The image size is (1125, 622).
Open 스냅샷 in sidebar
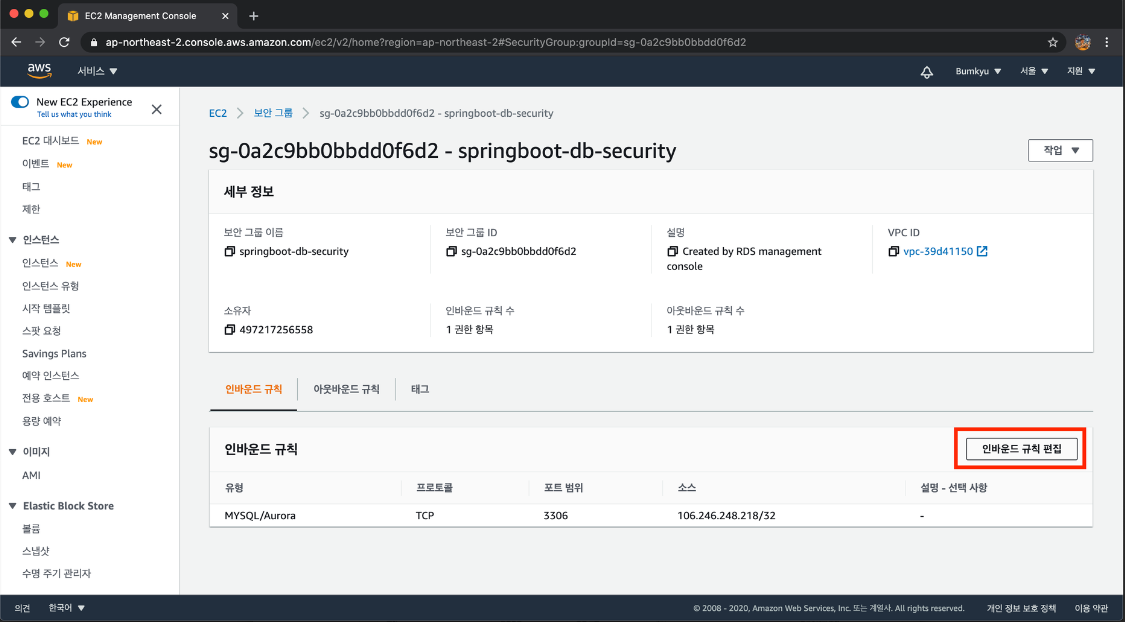tap(36, 551)
